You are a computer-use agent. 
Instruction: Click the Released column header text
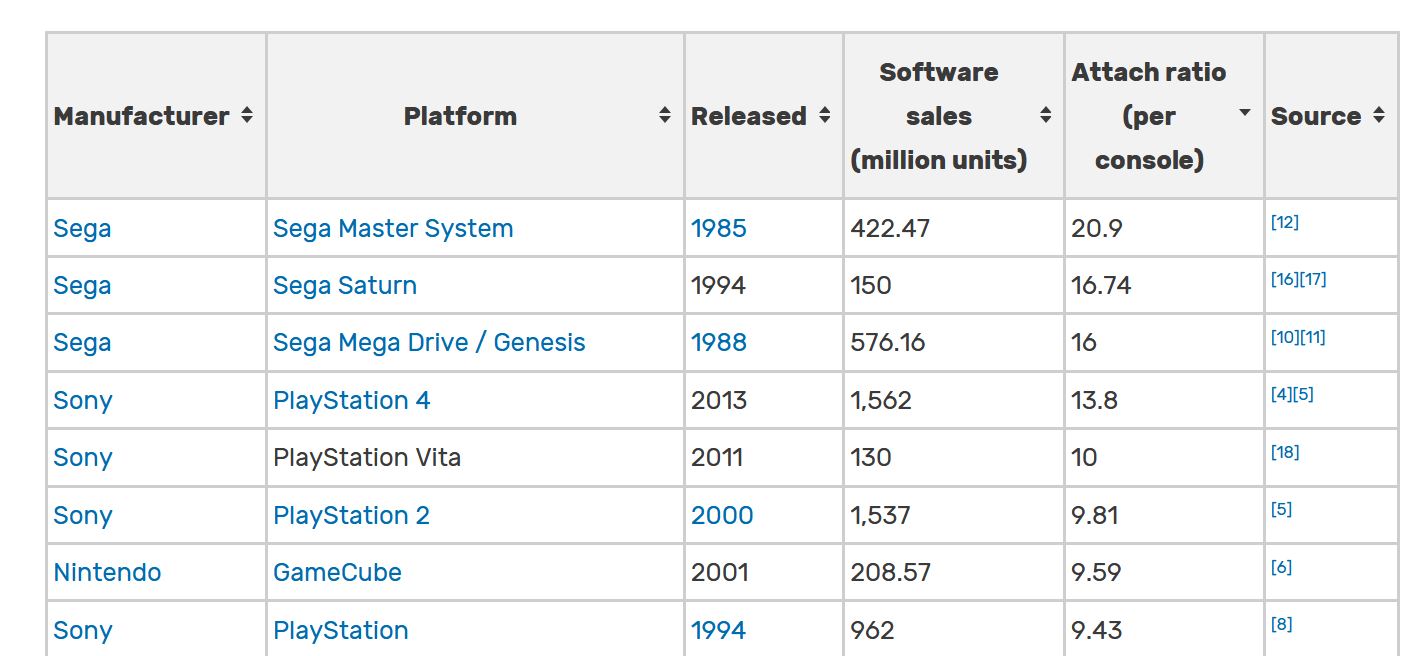tap(749, 116)
